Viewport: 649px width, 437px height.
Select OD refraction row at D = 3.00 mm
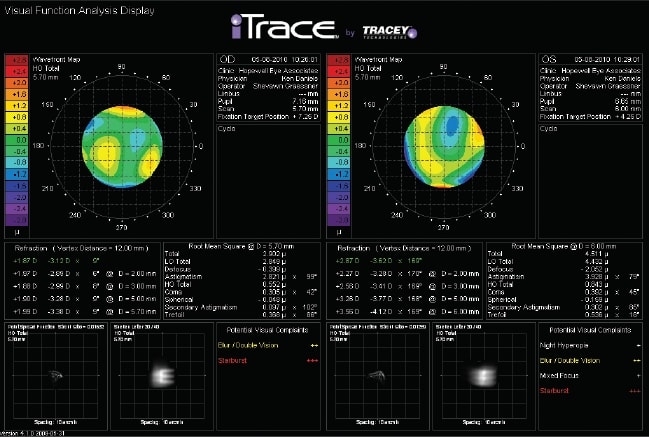[x=85, y=286]
